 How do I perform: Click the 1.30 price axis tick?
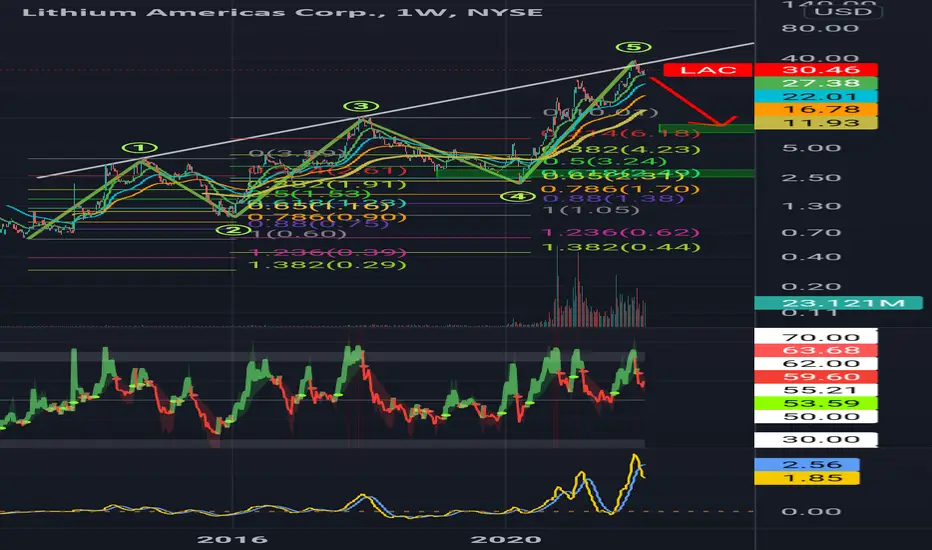coord(811,206)
